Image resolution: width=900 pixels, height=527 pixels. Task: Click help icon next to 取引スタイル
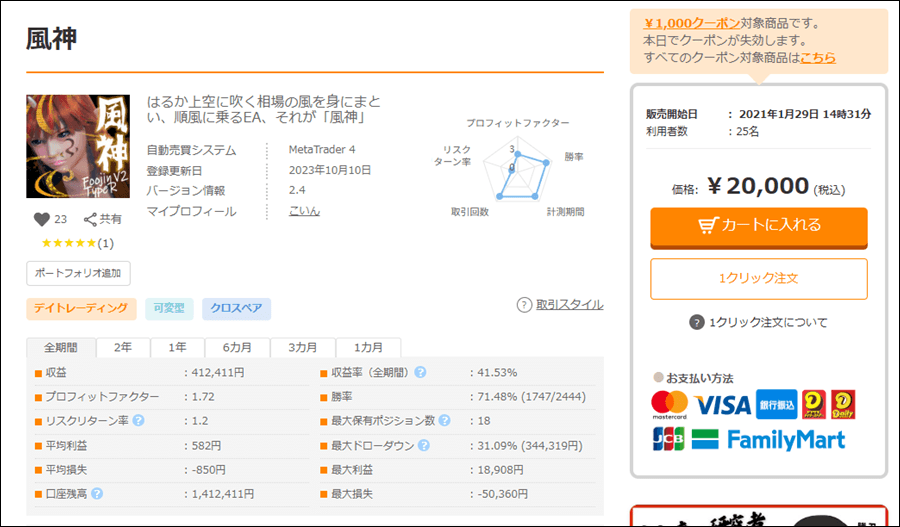[x=524, y=305]
